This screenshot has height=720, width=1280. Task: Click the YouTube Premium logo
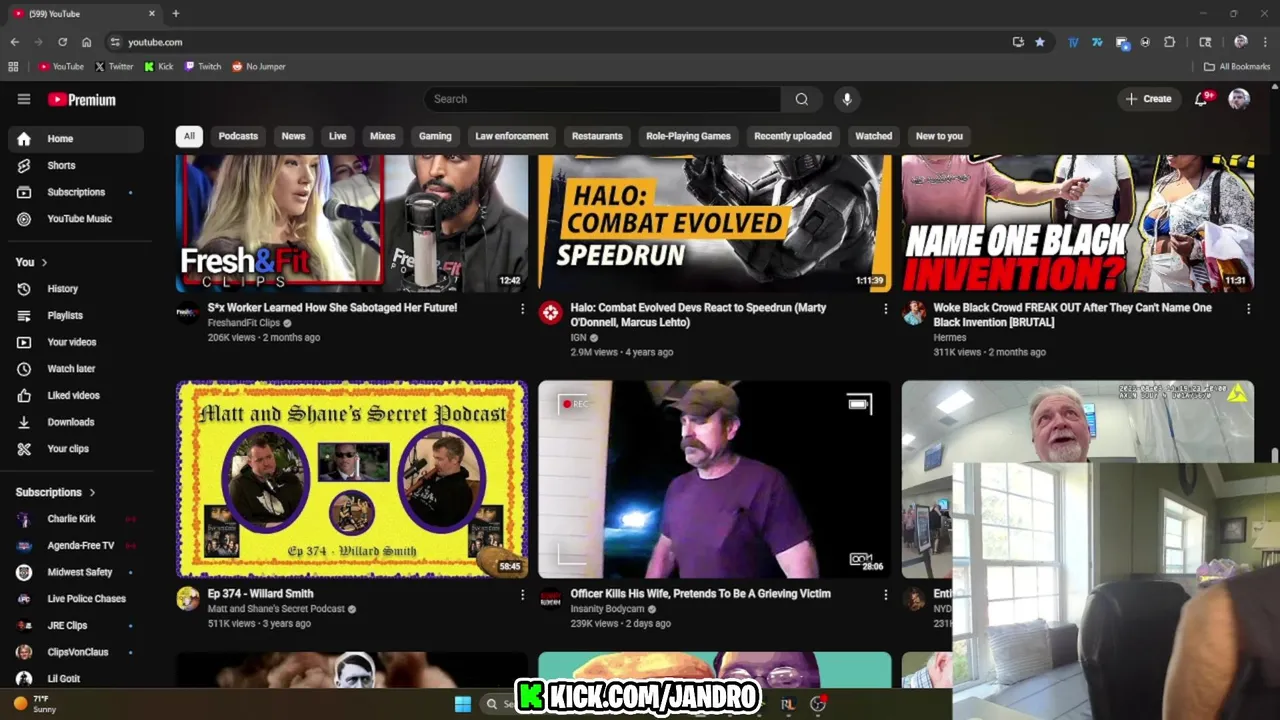(82, 99)
